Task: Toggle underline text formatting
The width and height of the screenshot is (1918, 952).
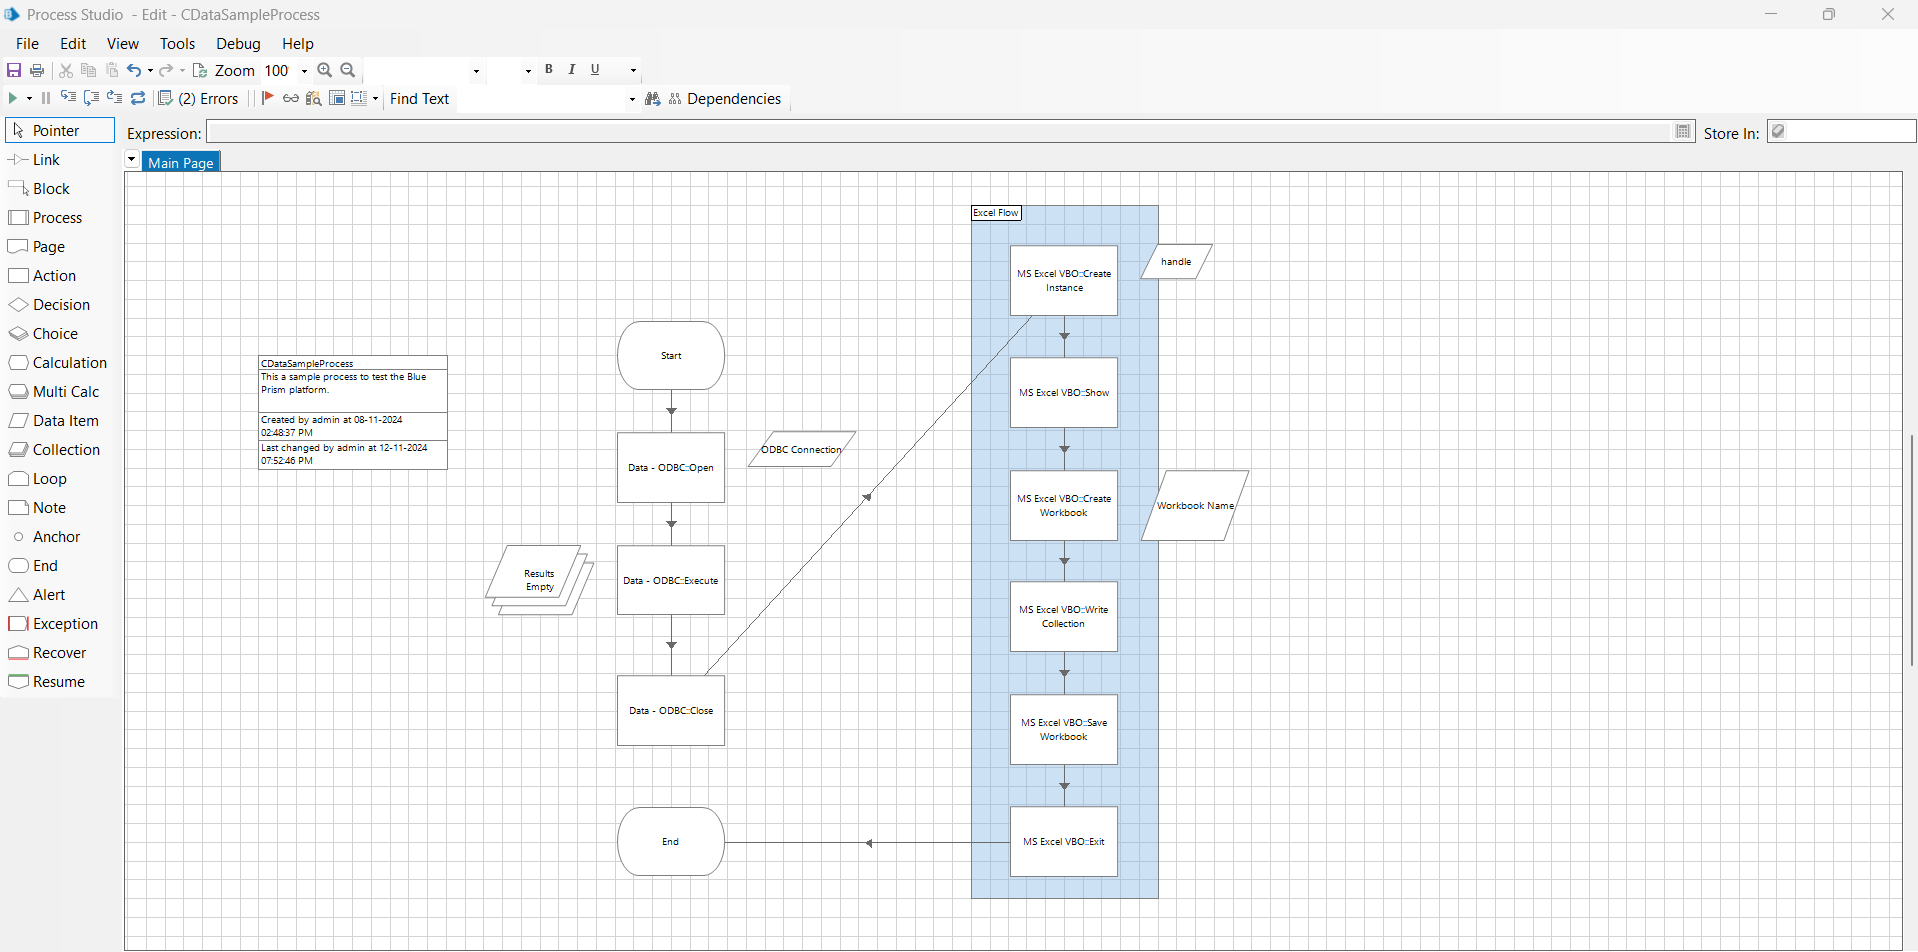Action: tap(595, 70)
